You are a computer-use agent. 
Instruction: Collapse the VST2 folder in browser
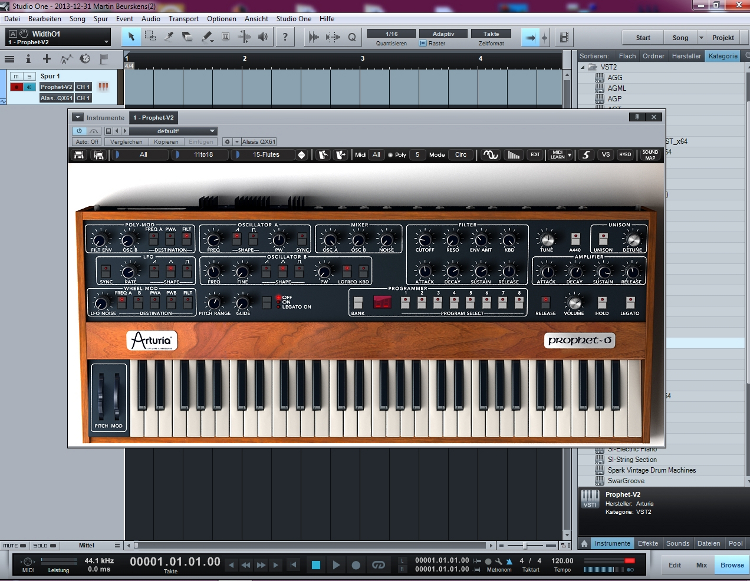click(x=583, y=67)
